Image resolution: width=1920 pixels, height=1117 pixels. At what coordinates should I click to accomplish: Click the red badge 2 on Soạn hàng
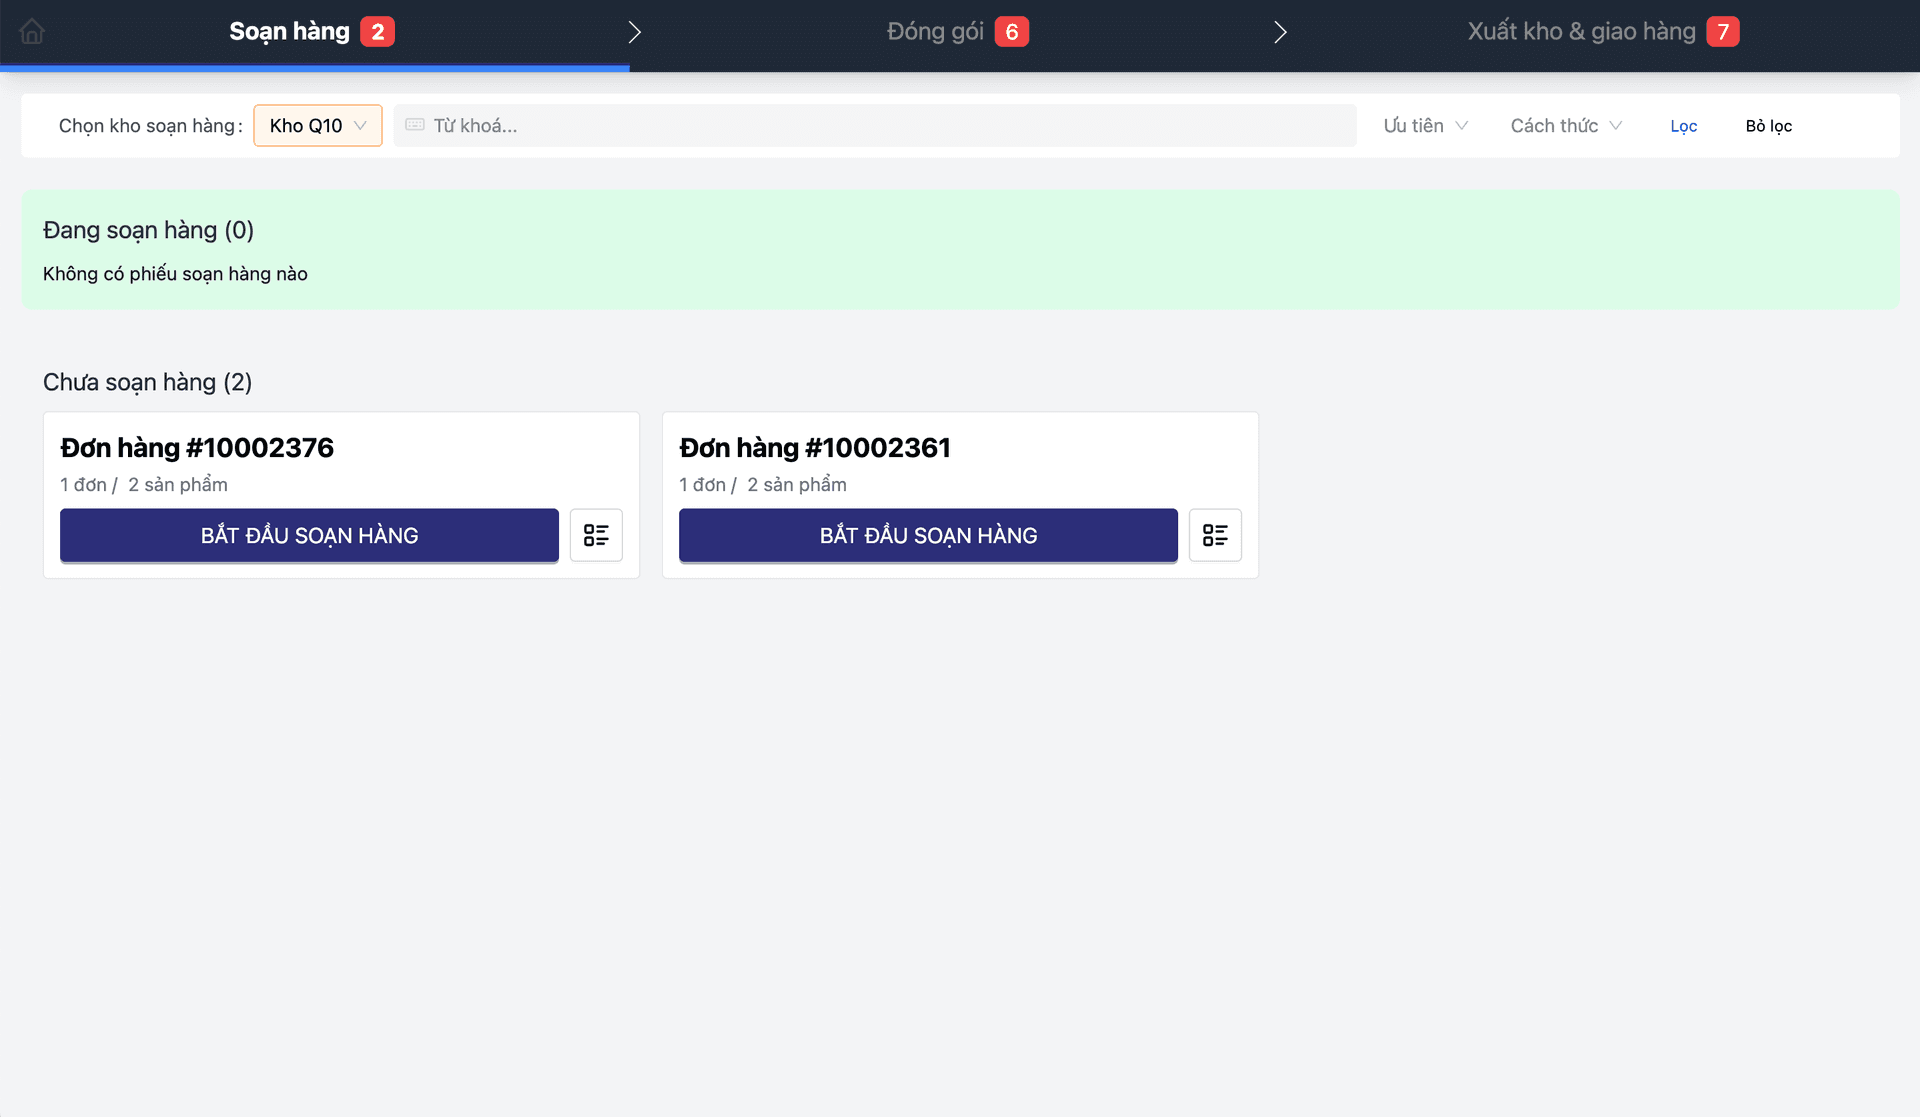pyautogui.click(x=377, y=32)
